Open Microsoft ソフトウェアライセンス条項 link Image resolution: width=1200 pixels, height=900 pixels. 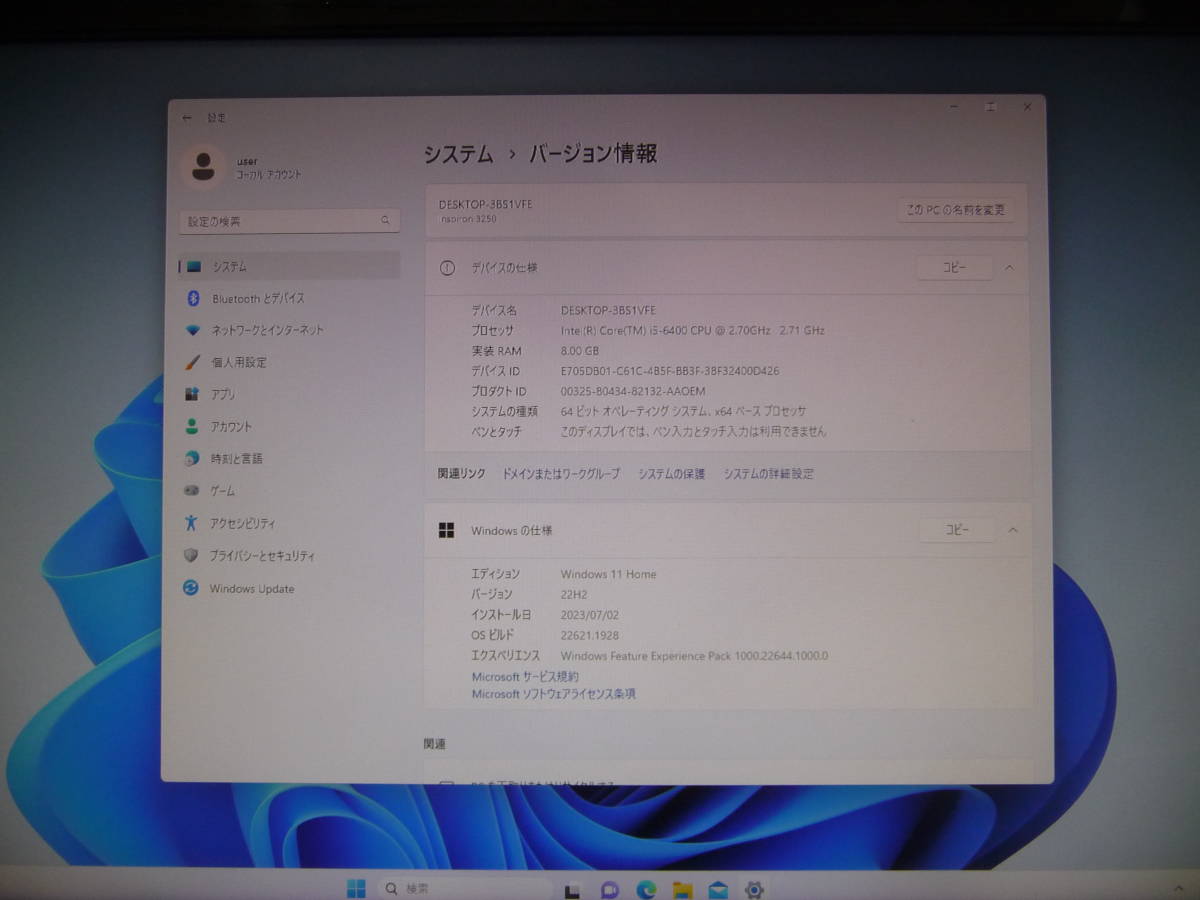[554, 694]
